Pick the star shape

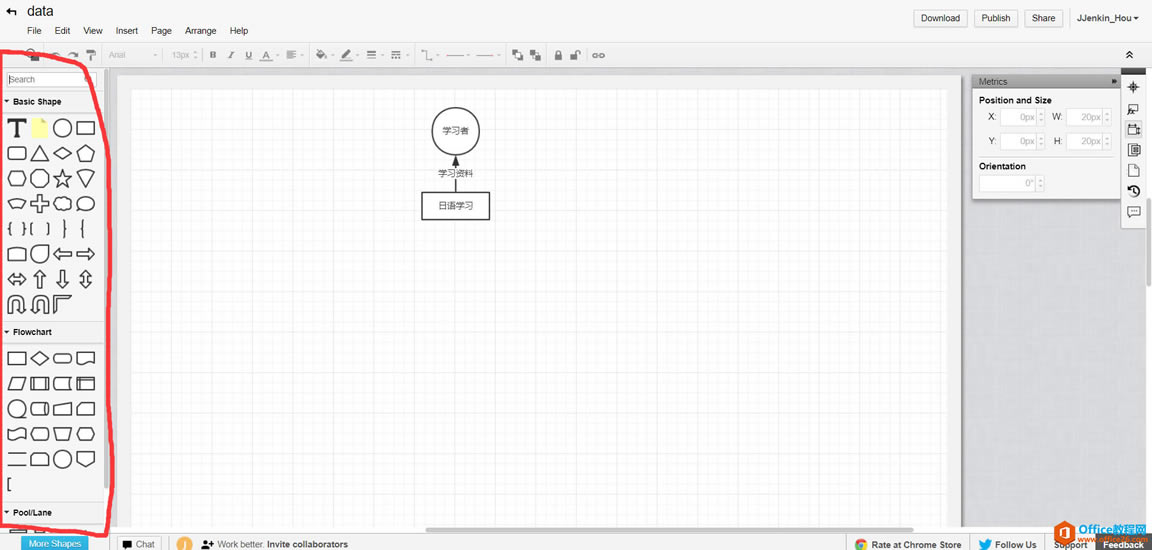tap(62, 178)
